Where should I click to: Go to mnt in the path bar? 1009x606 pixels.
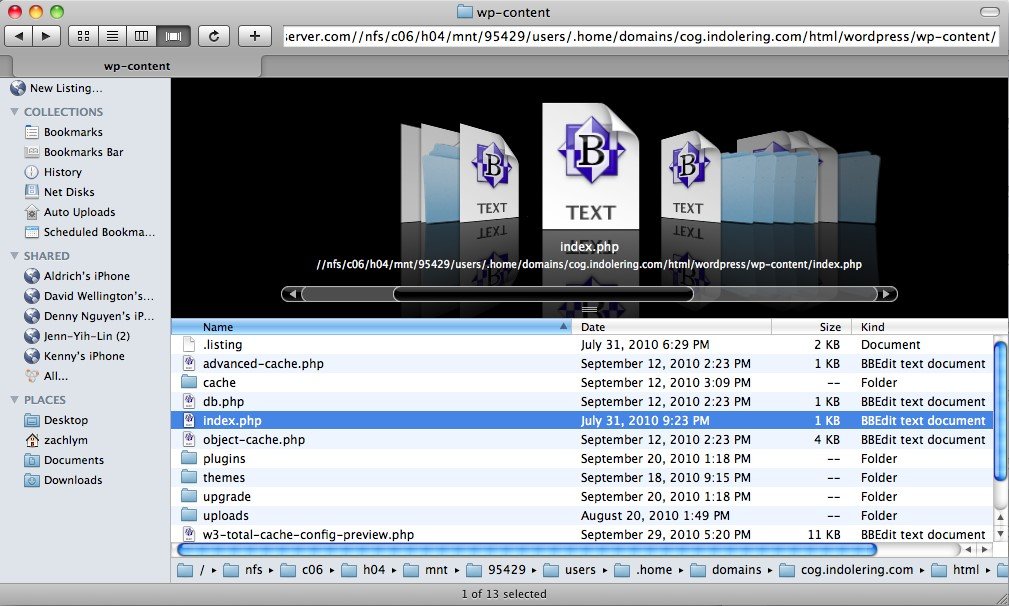click(427, 570)
